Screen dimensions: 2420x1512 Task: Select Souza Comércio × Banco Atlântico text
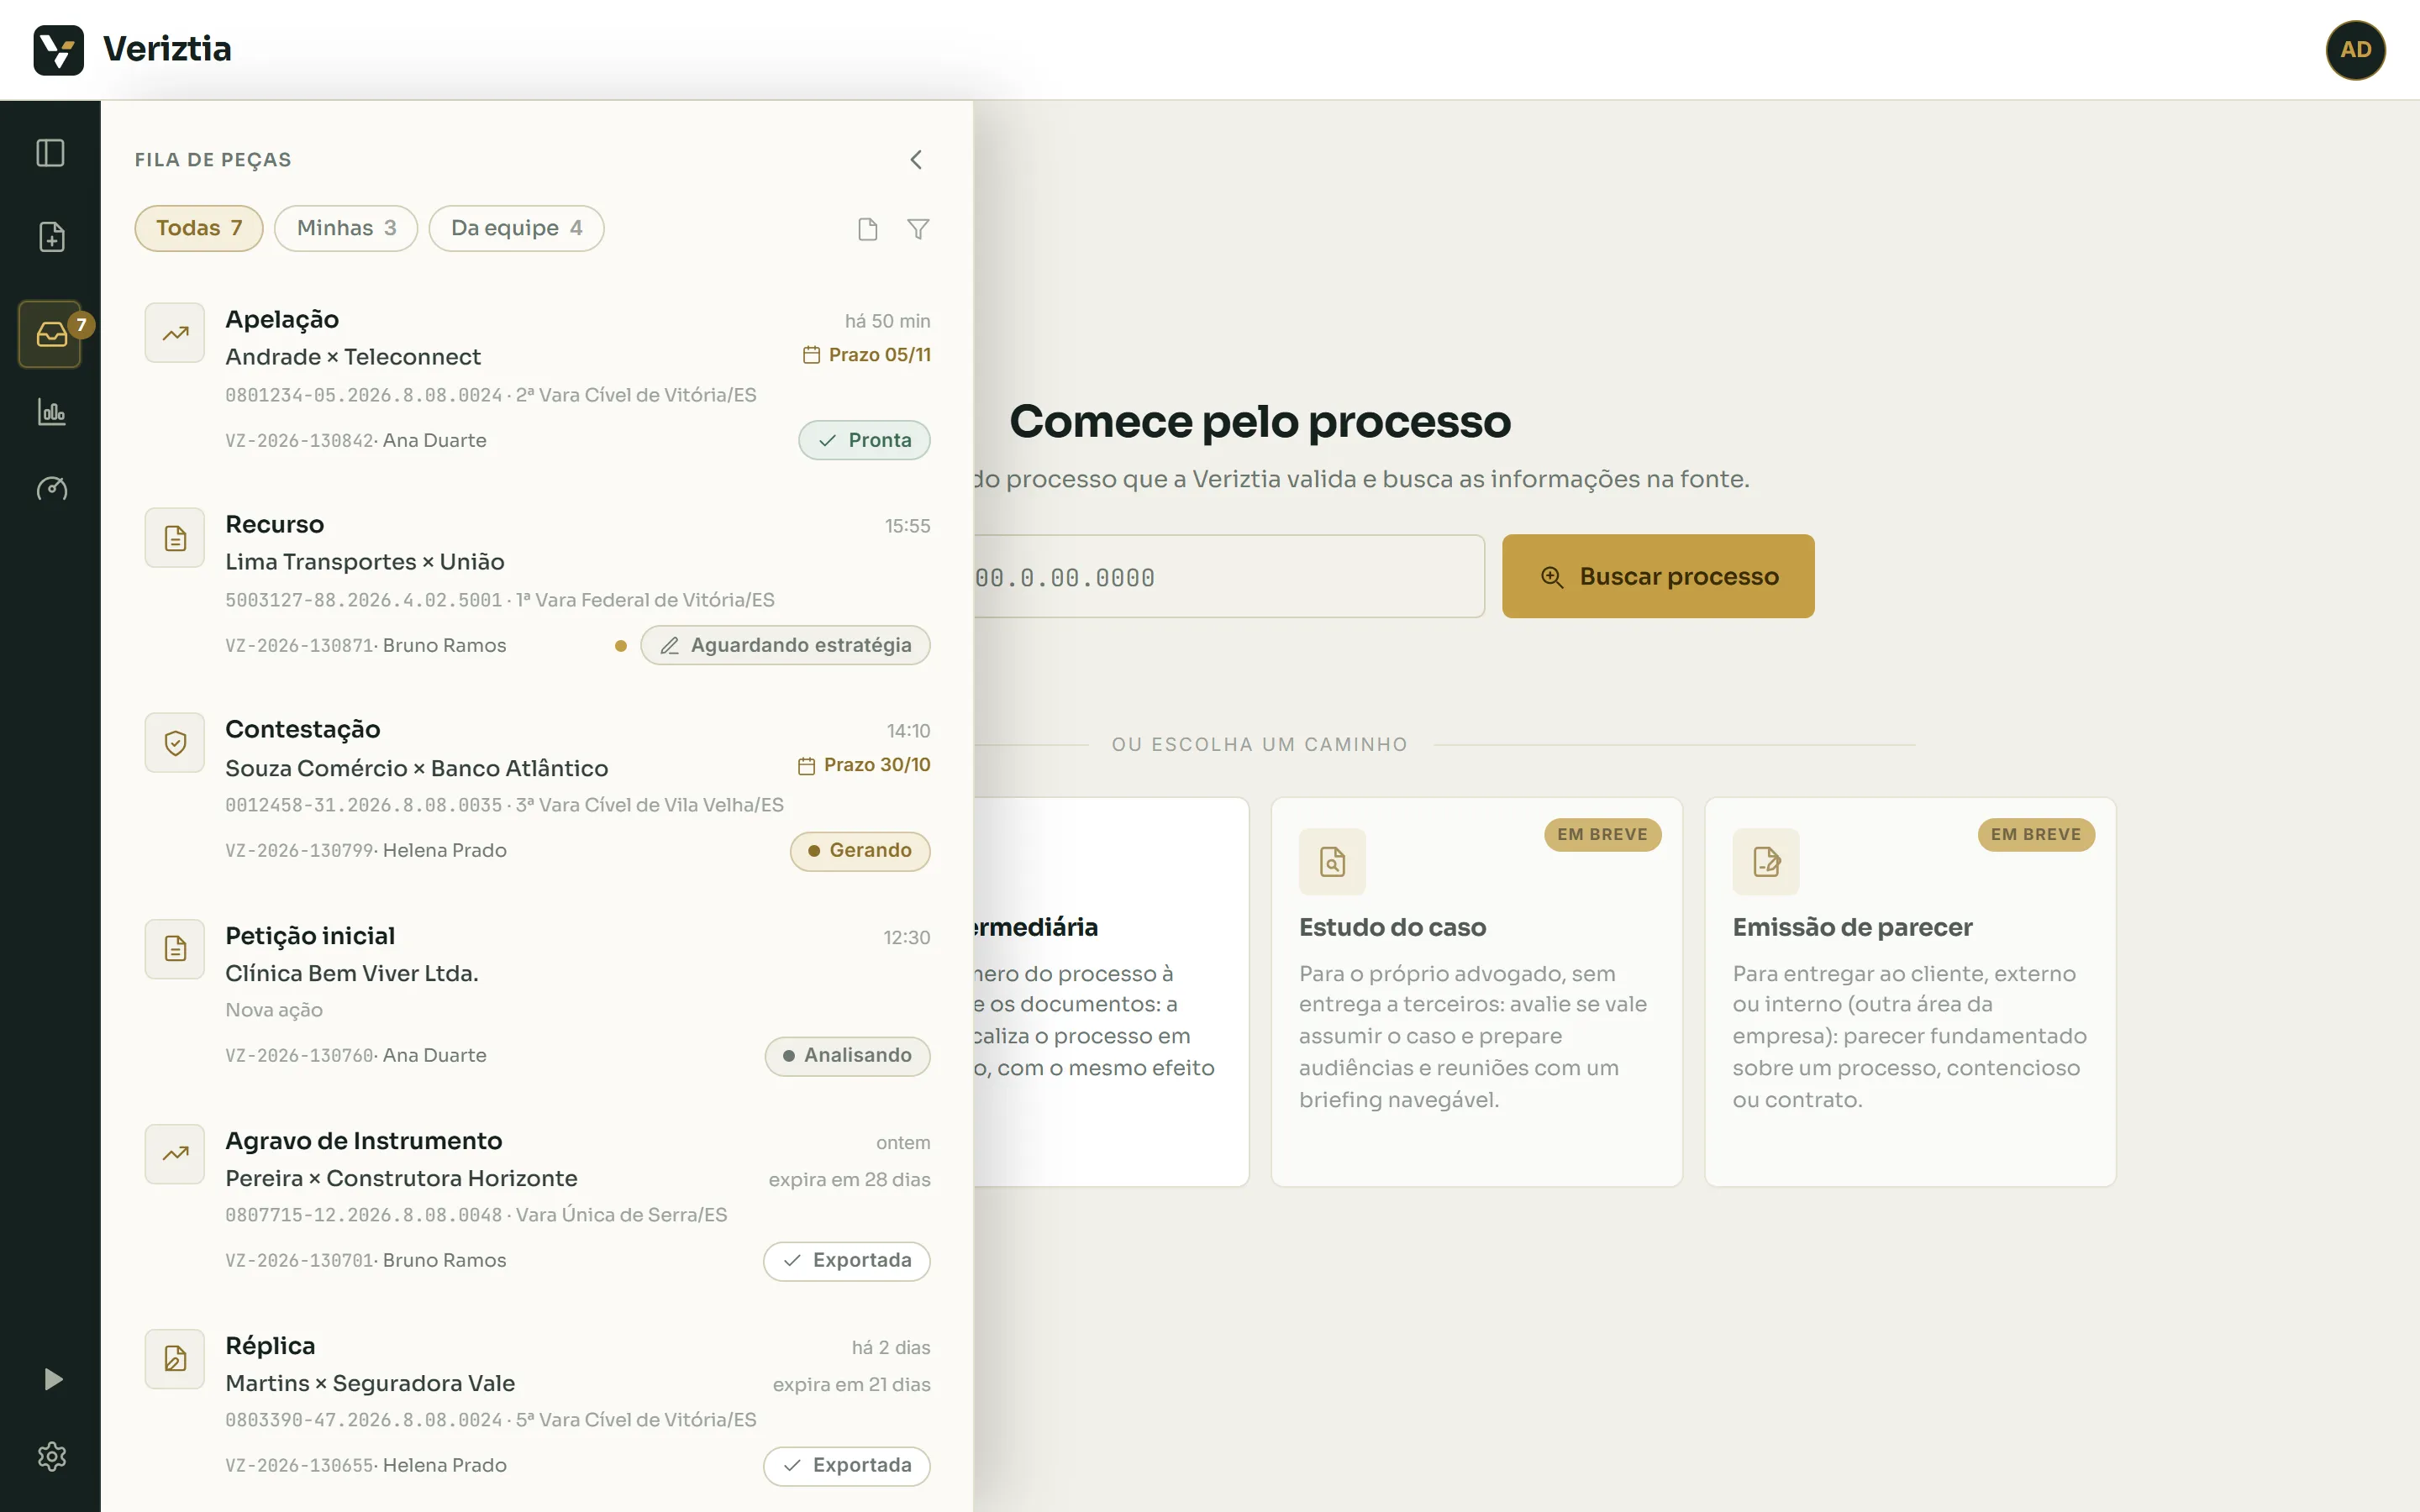(417, 768)
